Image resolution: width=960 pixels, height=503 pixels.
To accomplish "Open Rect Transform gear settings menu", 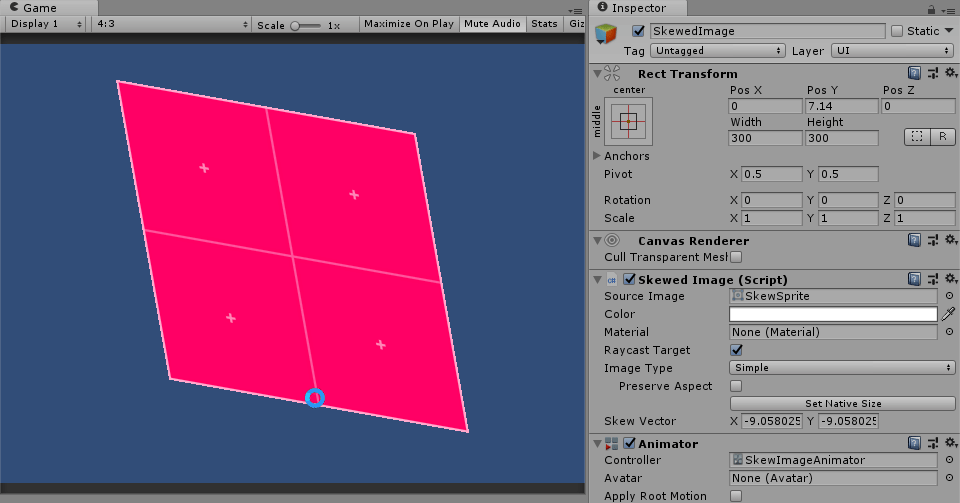I will pos(951,73).
